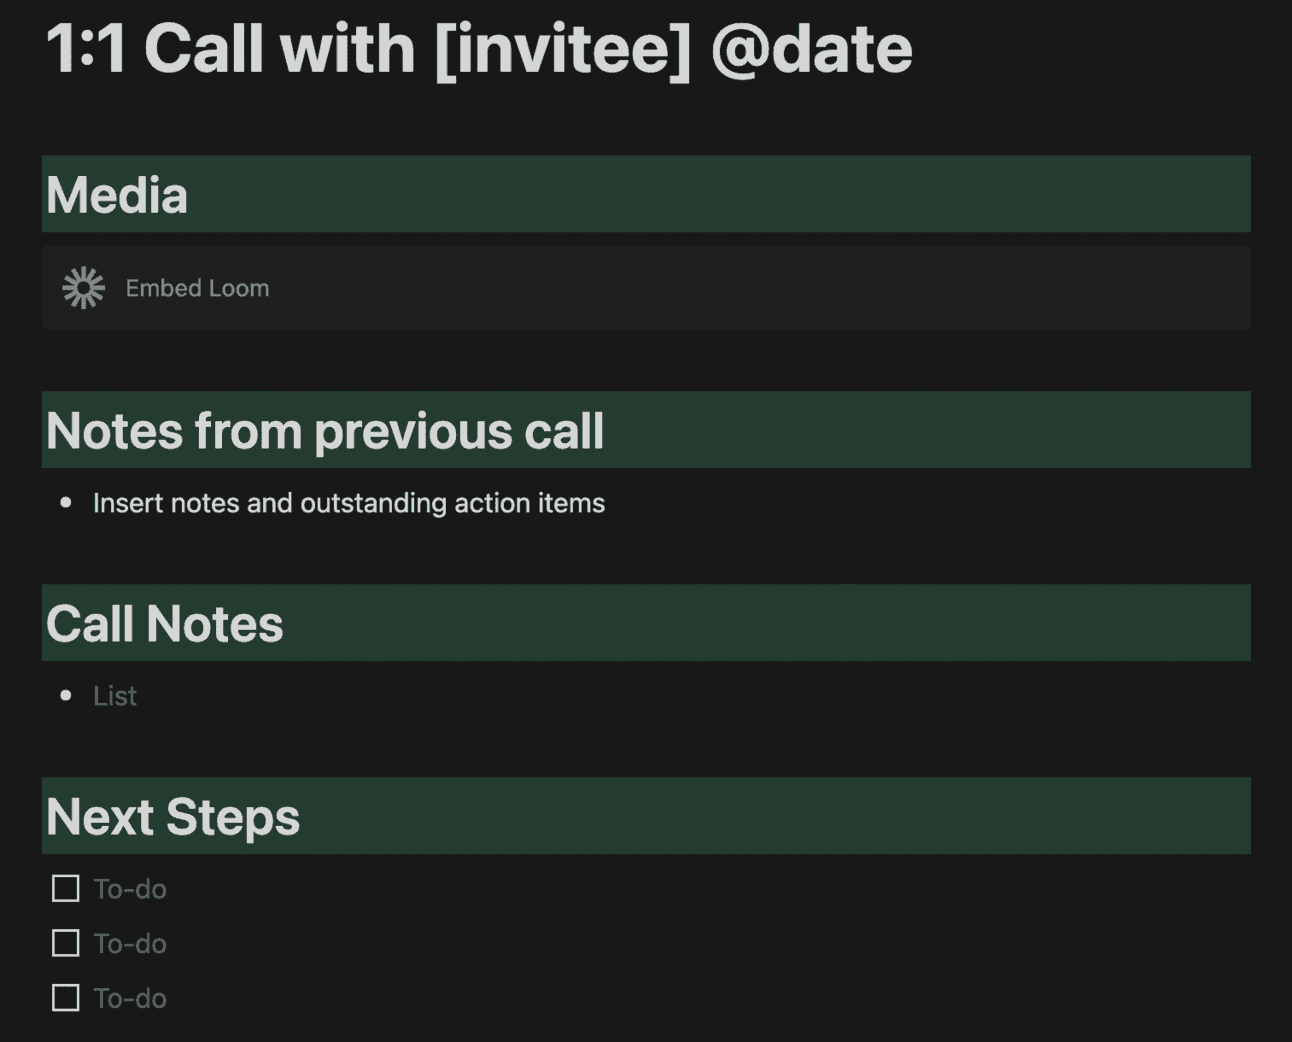
Task: Select the second To-do text field
Action: click(x=130, y=944)
